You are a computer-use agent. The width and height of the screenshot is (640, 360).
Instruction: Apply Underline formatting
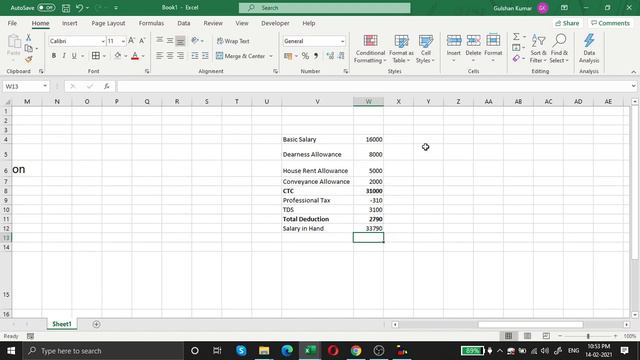(x=74, y=56)
